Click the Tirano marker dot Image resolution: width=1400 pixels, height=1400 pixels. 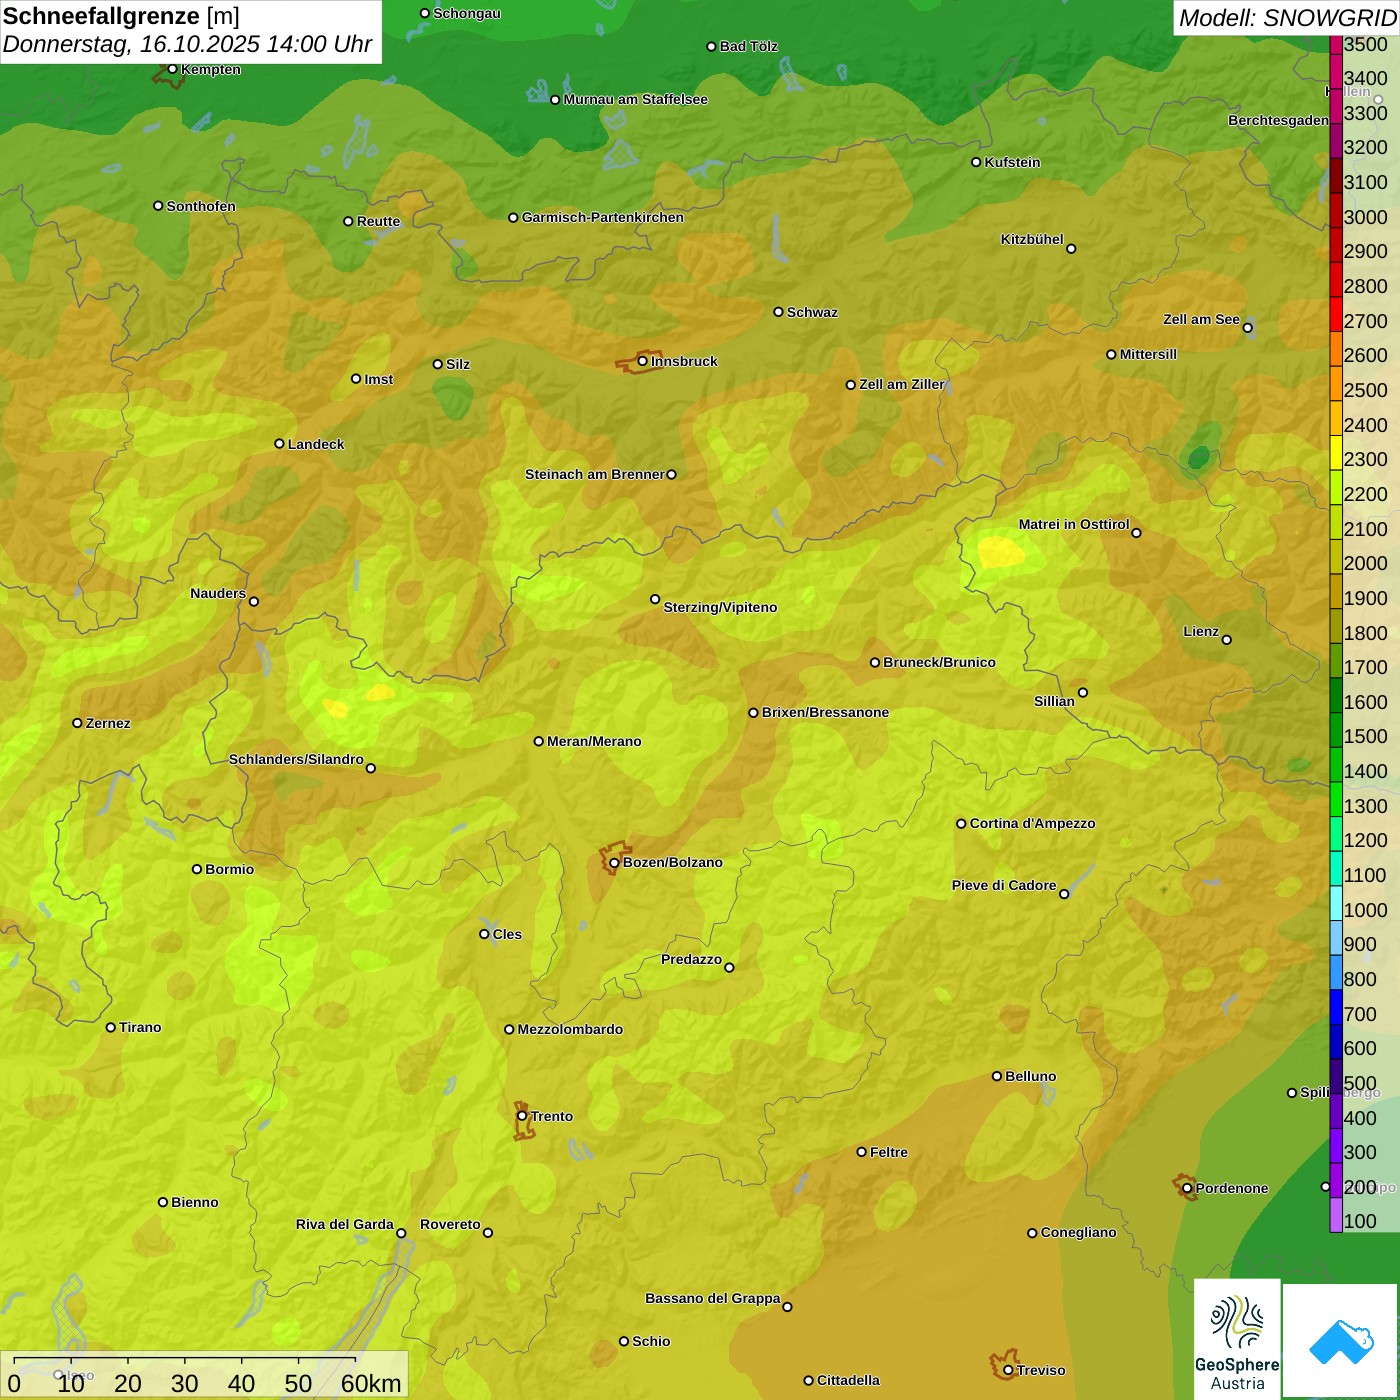tap(111, 1027)
